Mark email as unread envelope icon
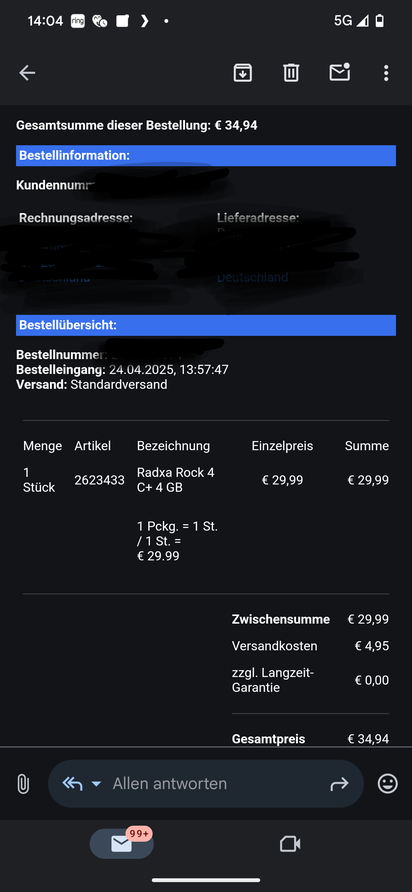412x892 pixels. tap(340, 72)
